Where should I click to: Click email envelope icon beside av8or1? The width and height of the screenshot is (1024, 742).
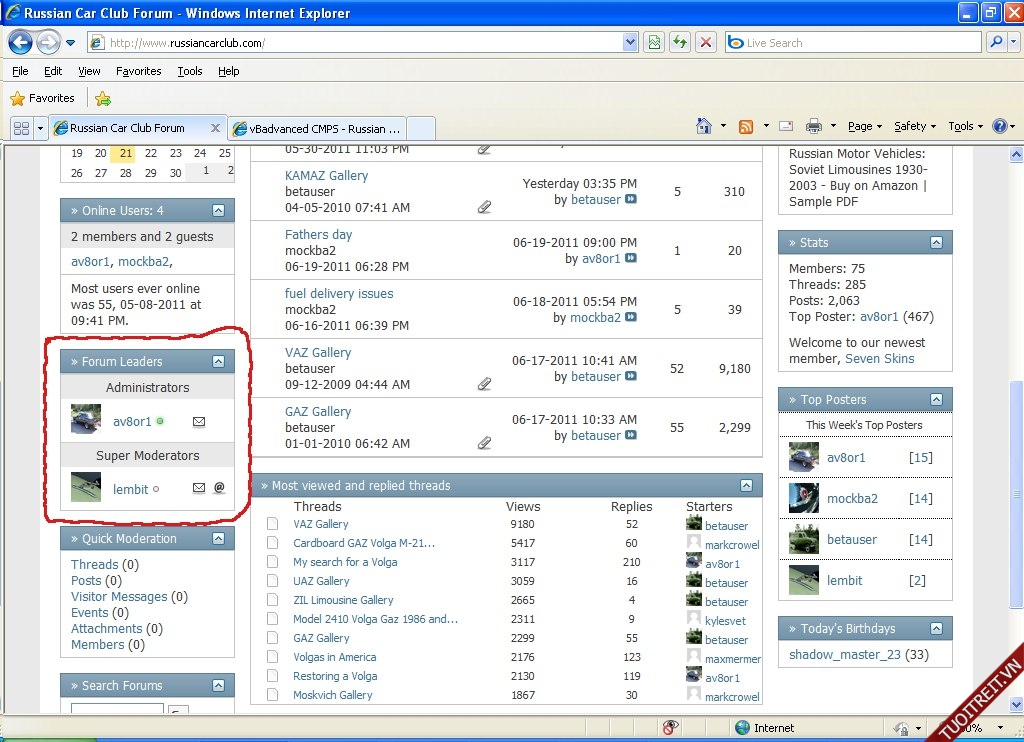coord(199,422)
